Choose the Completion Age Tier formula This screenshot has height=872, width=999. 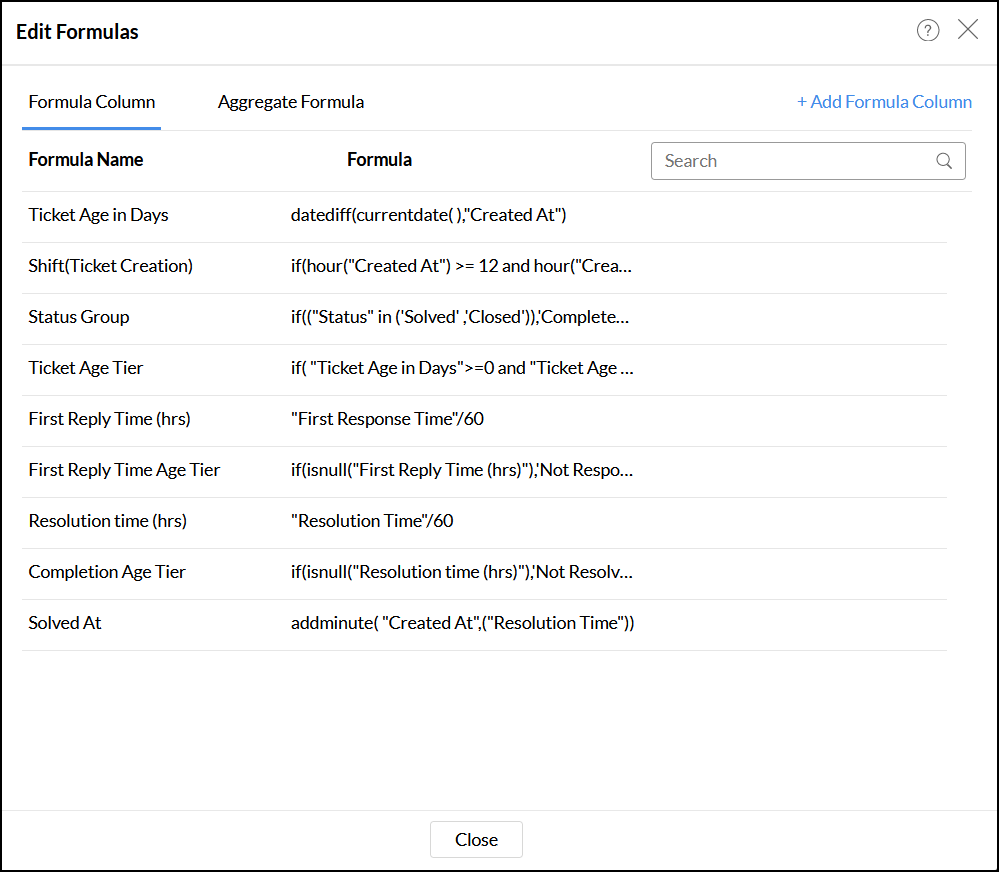107,572
